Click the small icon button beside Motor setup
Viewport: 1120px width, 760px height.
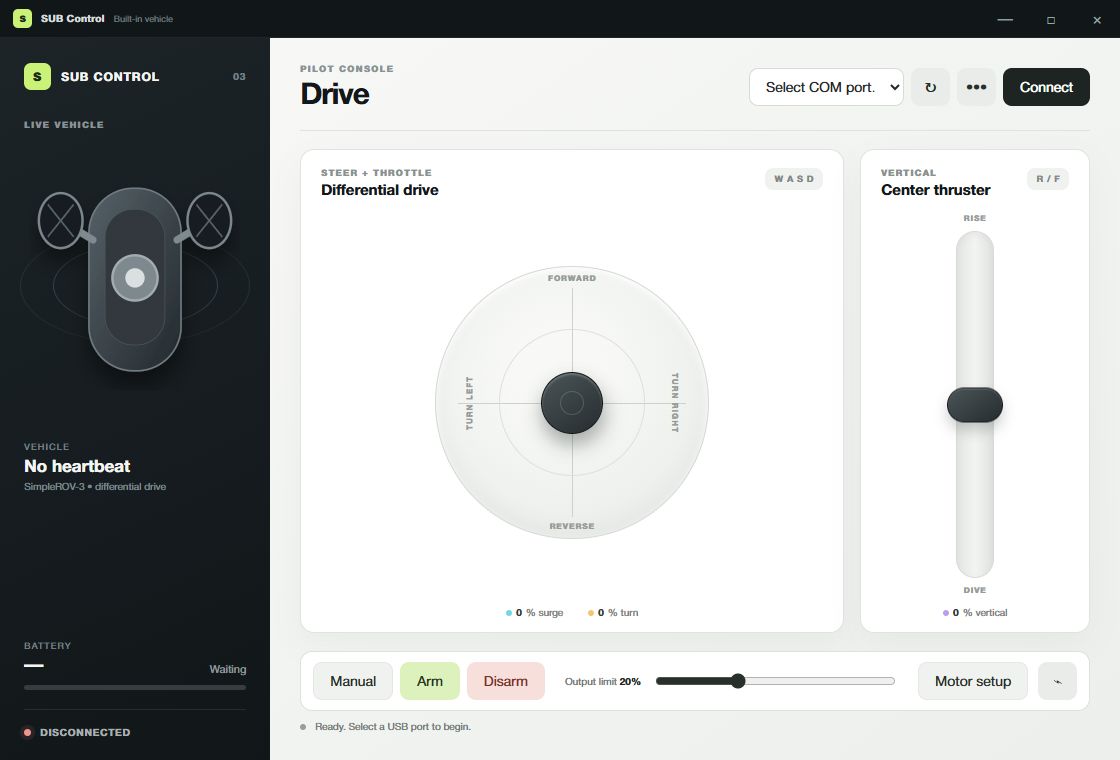[1057, 681]
